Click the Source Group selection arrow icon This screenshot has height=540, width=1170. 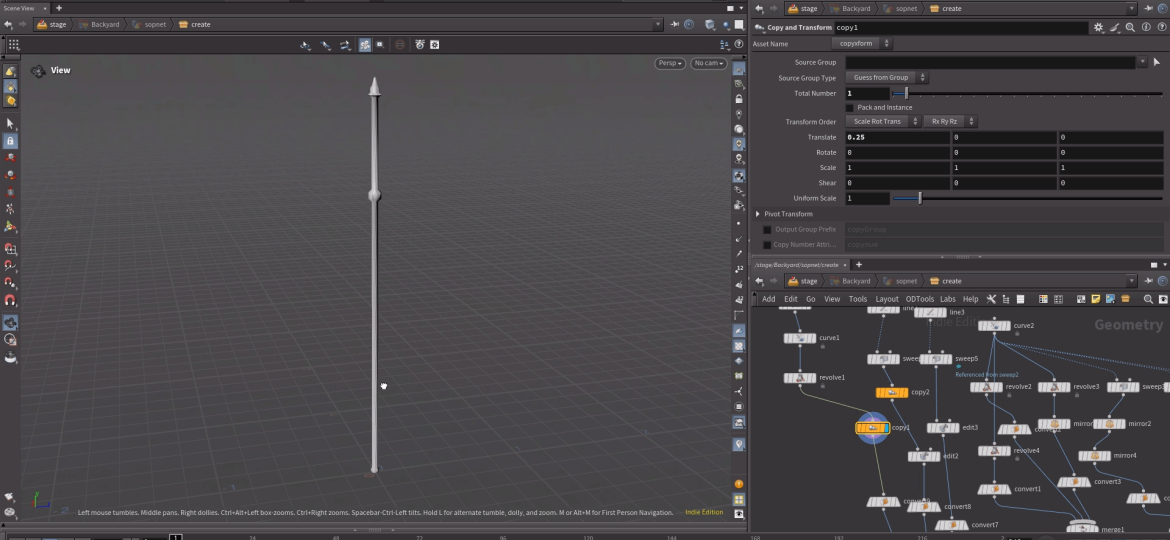pos(1156,62)
